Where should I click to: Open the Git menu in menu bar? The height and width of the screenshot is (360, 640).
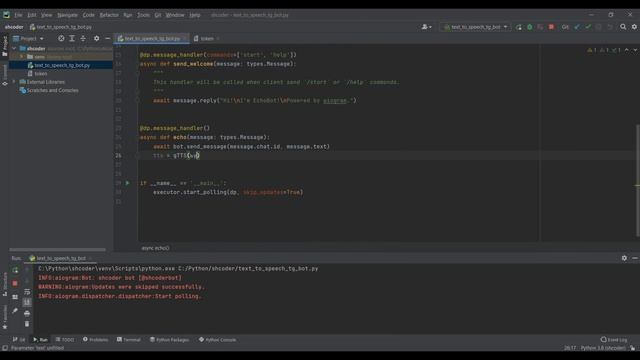click(158, 15)
